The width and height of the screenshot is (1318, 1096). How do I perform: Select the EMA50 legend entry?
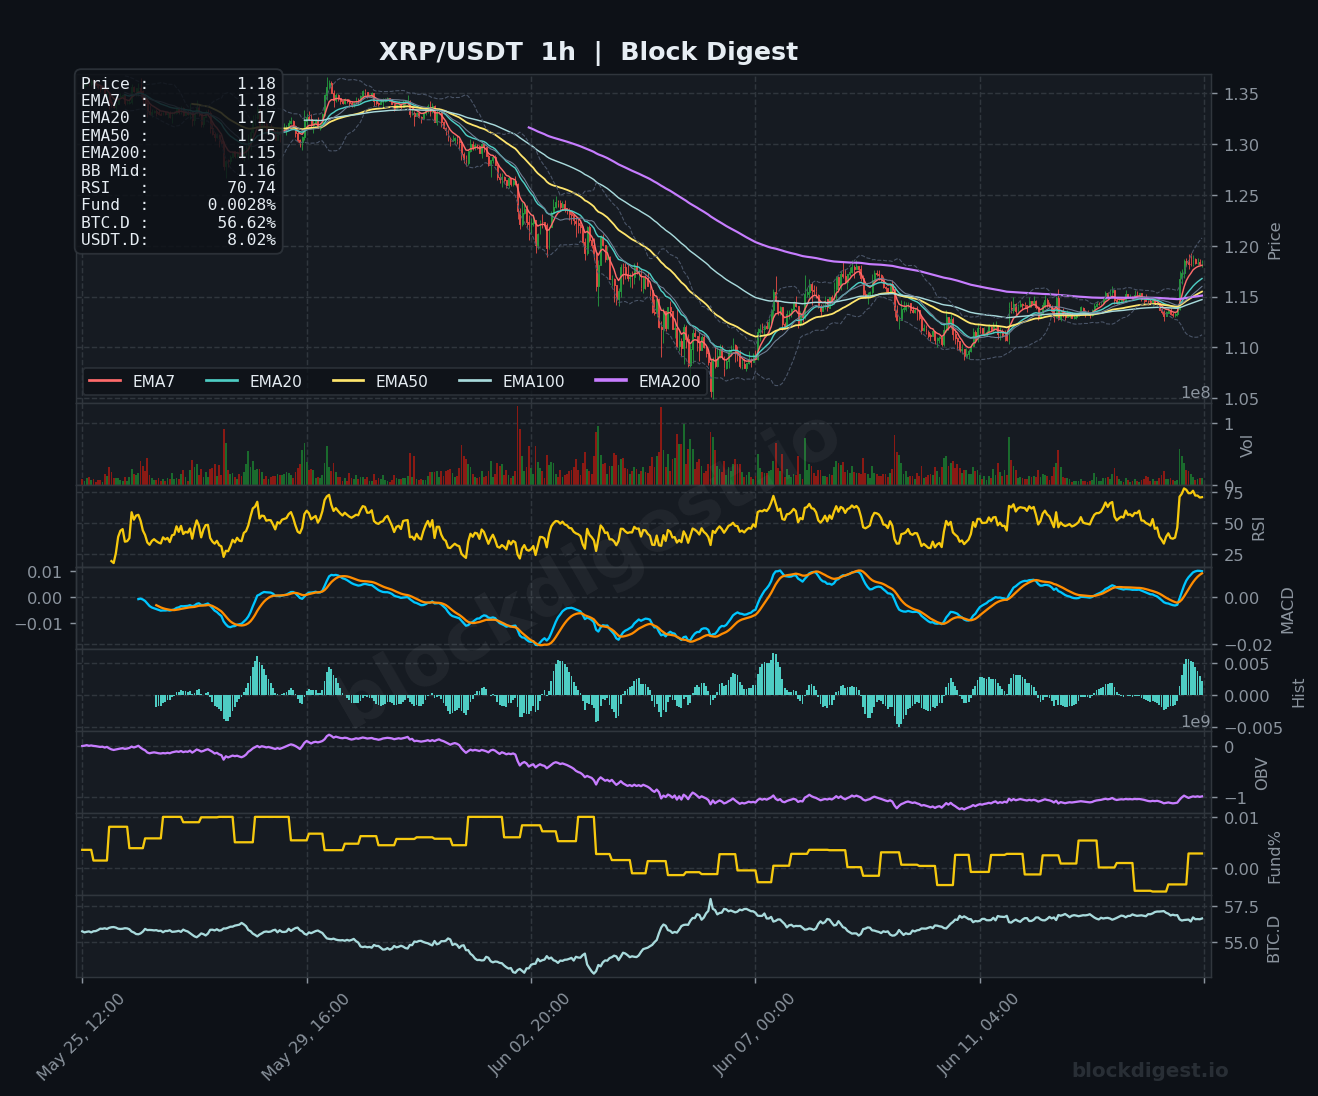379,381
